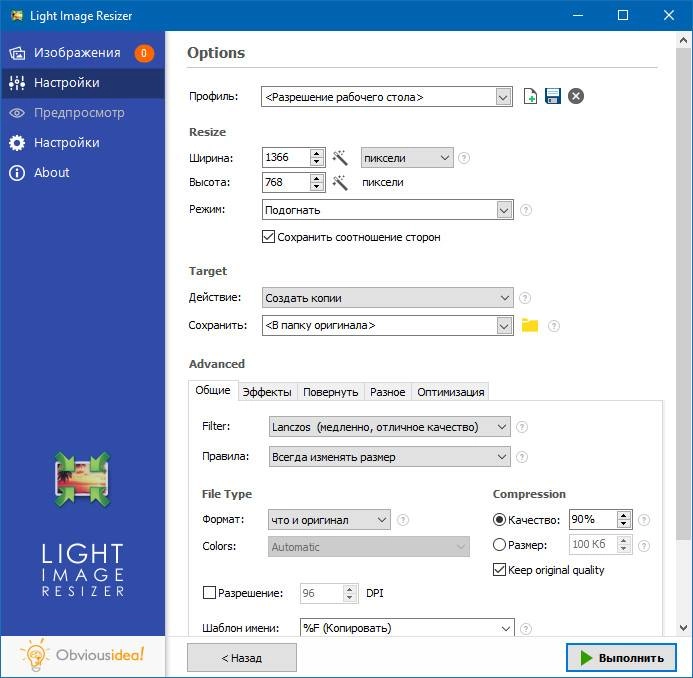
Task: Open the Сохранить location dropdown
Action: pyautogui.click(x=388, y=325)
